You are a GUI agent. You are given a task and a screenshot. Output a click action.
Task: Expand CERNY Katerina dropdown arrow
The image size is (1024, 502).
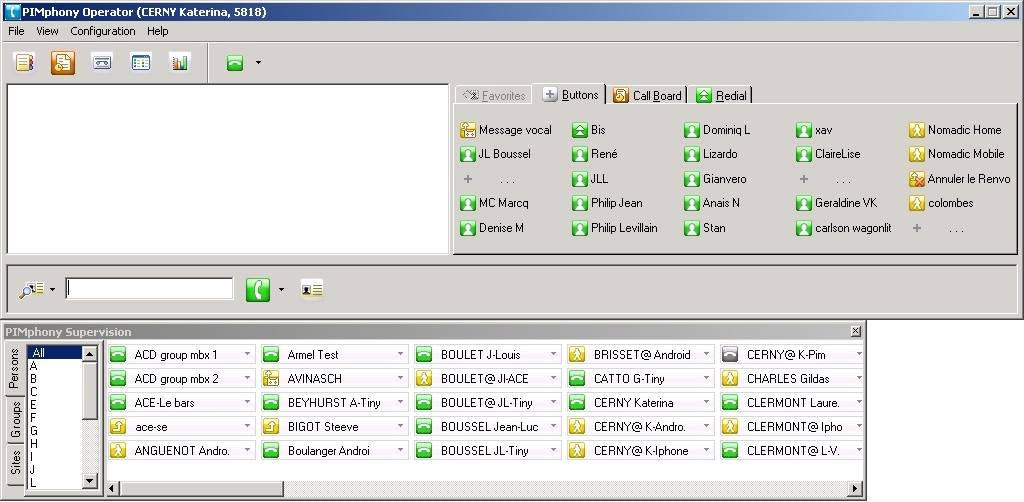click(x=706, y=403)
